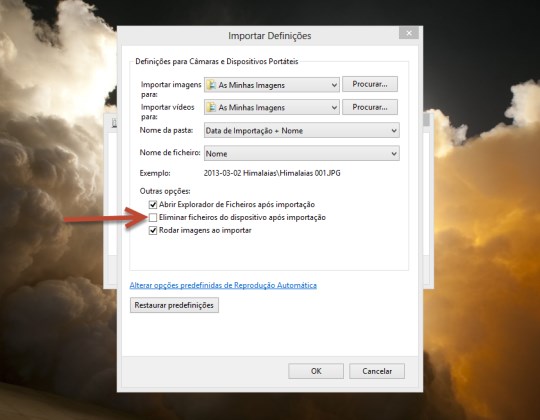Screen dimensions: 540x420
Task: Open 'Importar imagens para' folder dropdown
Action: 272,85
